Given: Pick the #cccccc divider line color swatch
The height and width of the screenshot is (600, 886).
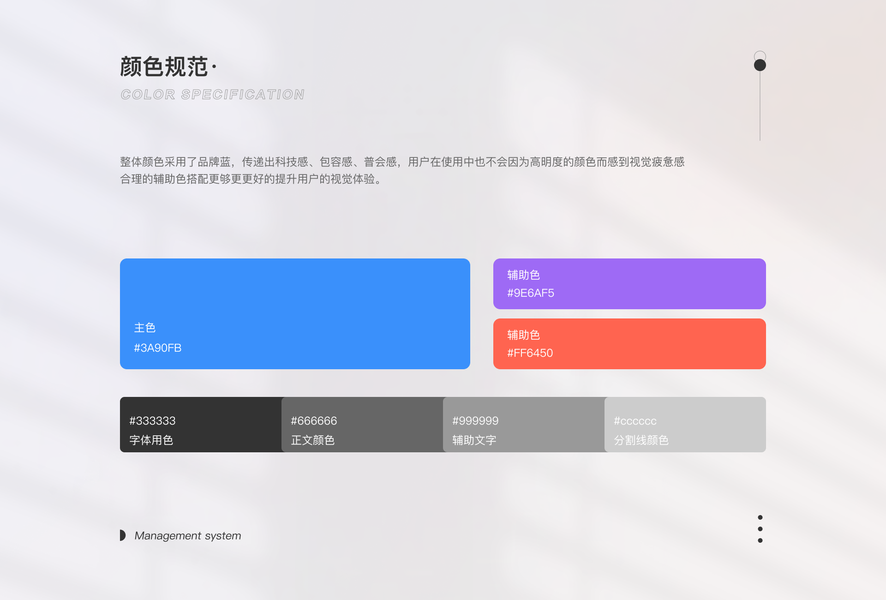Looking at the screenshot, I should click(685, 424).
